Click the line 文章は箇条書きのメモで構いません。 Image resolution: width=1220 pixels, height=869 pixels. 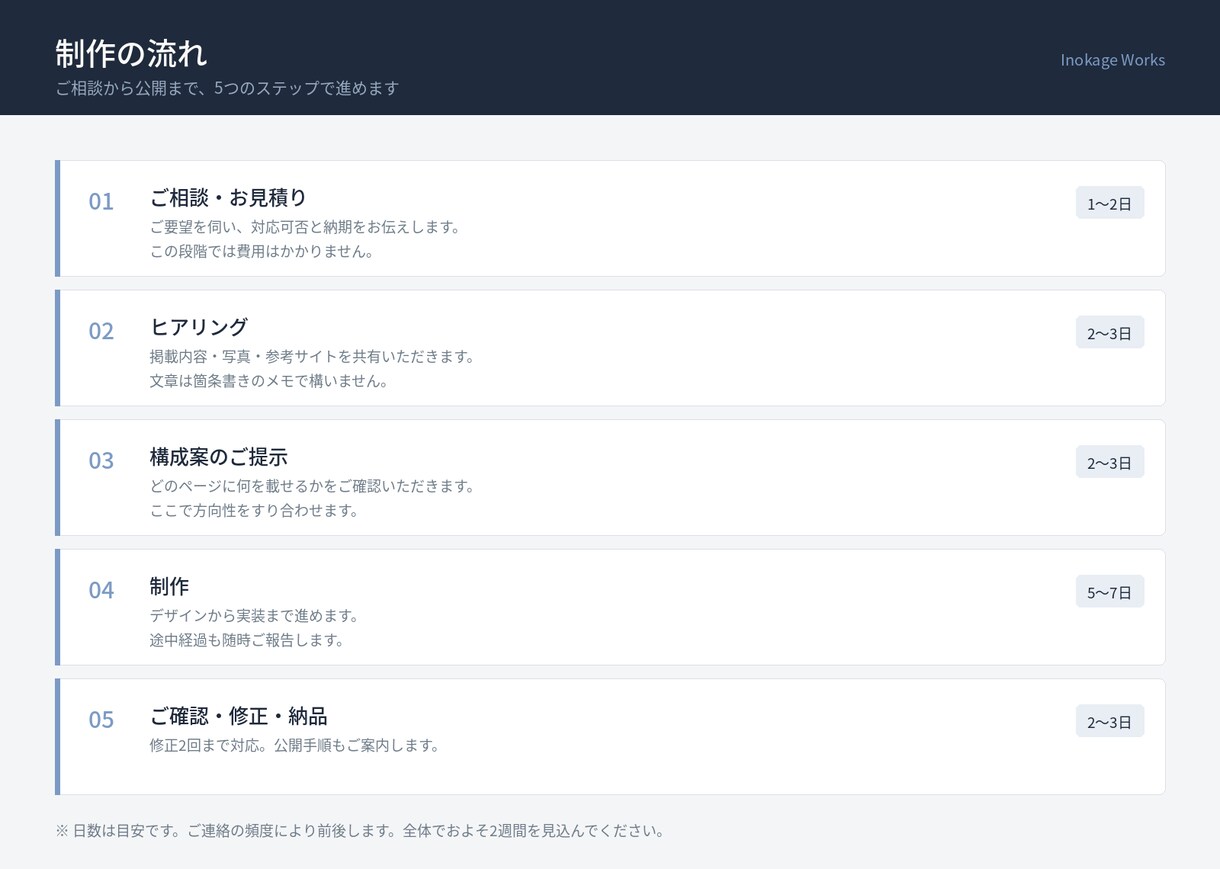click(271, 381)
